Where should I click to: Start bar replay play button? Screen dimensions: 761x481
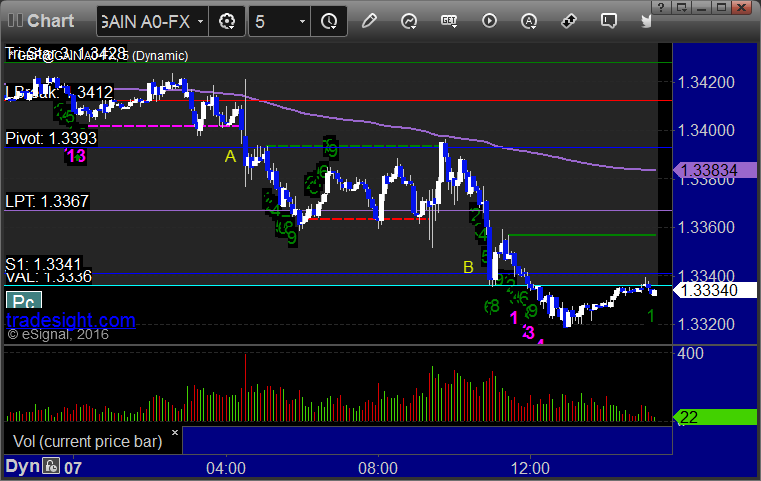click(489, 21)
